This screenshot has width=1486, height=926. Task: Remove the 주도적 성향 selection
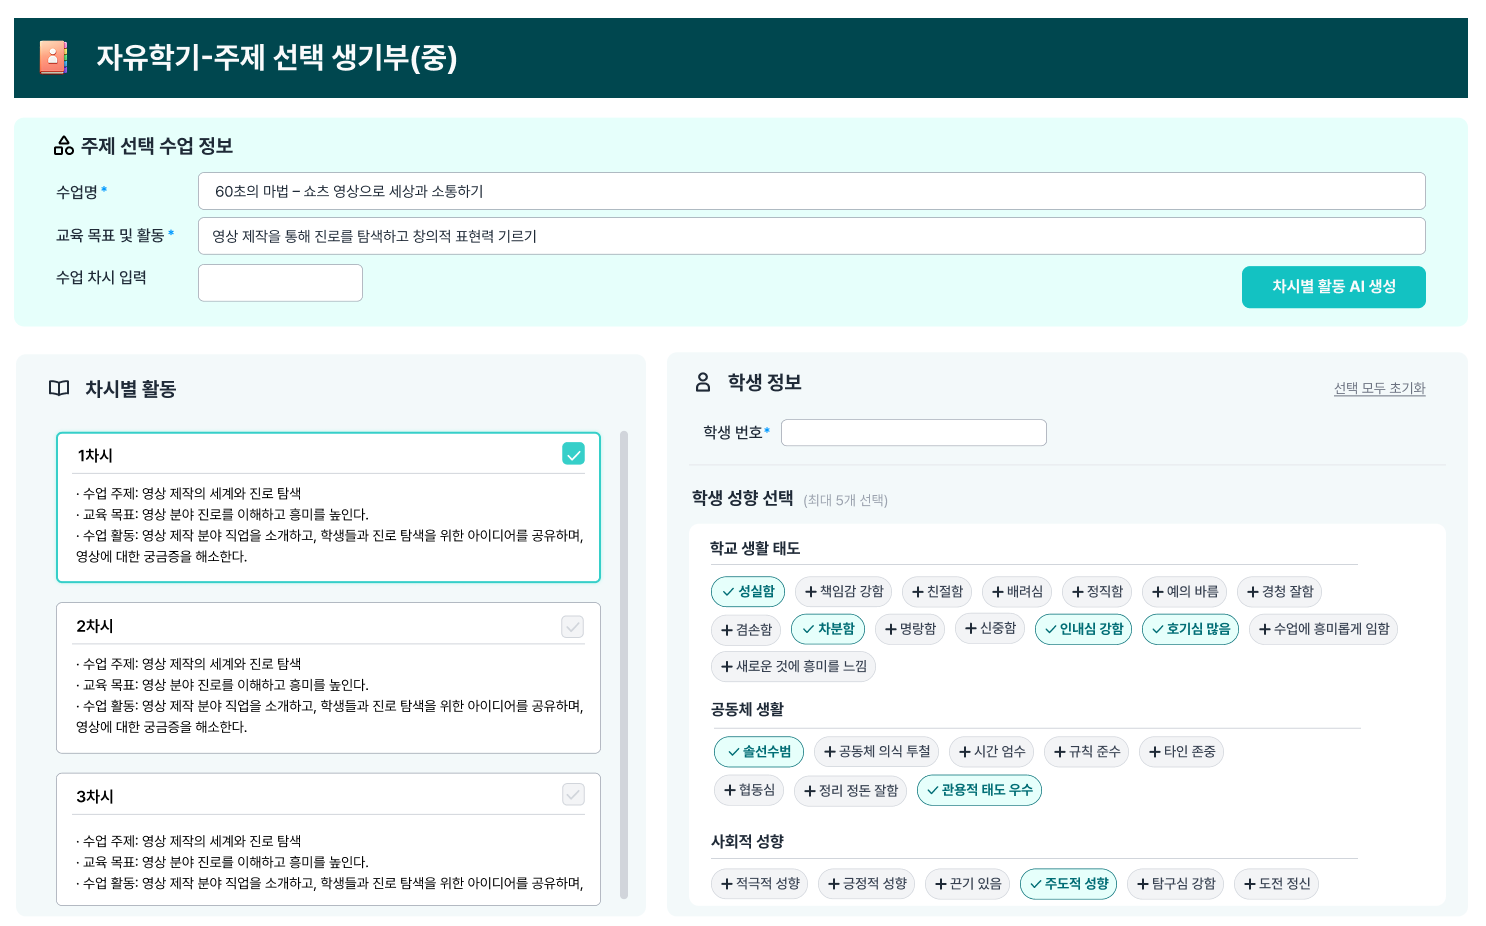point(1068,884)
